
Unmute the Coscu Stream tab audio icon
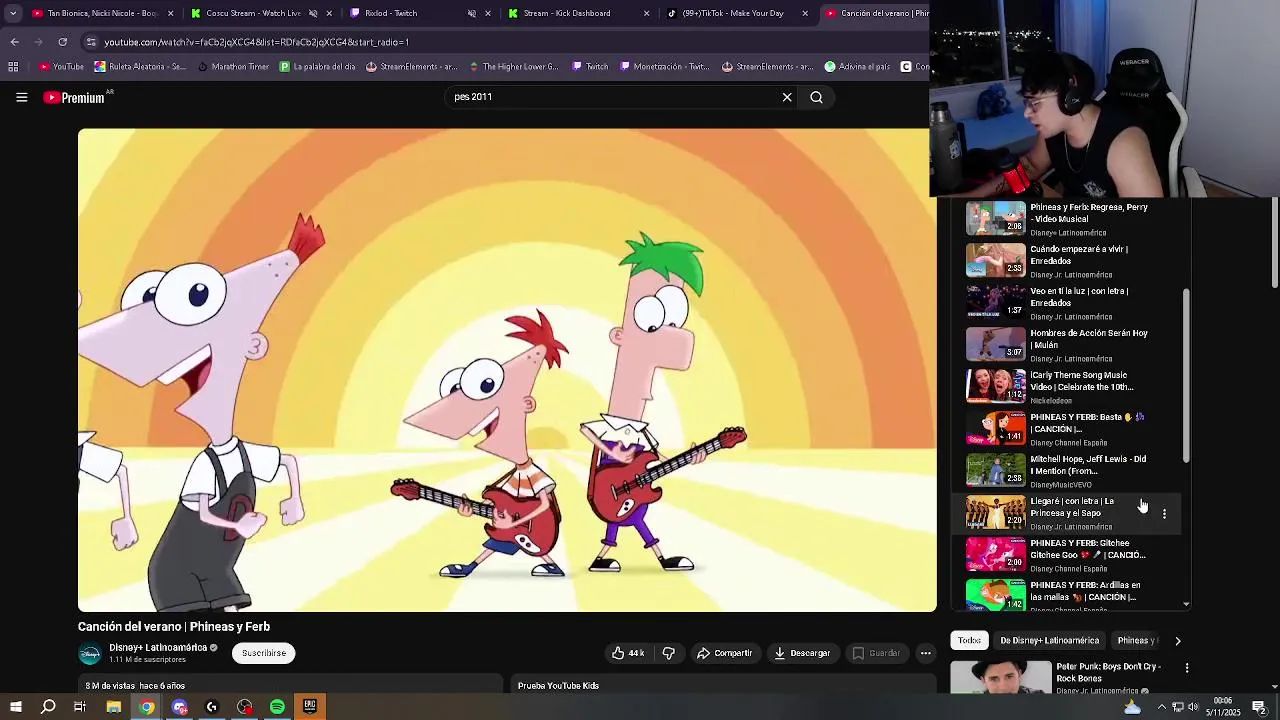[x=313, y=13]
